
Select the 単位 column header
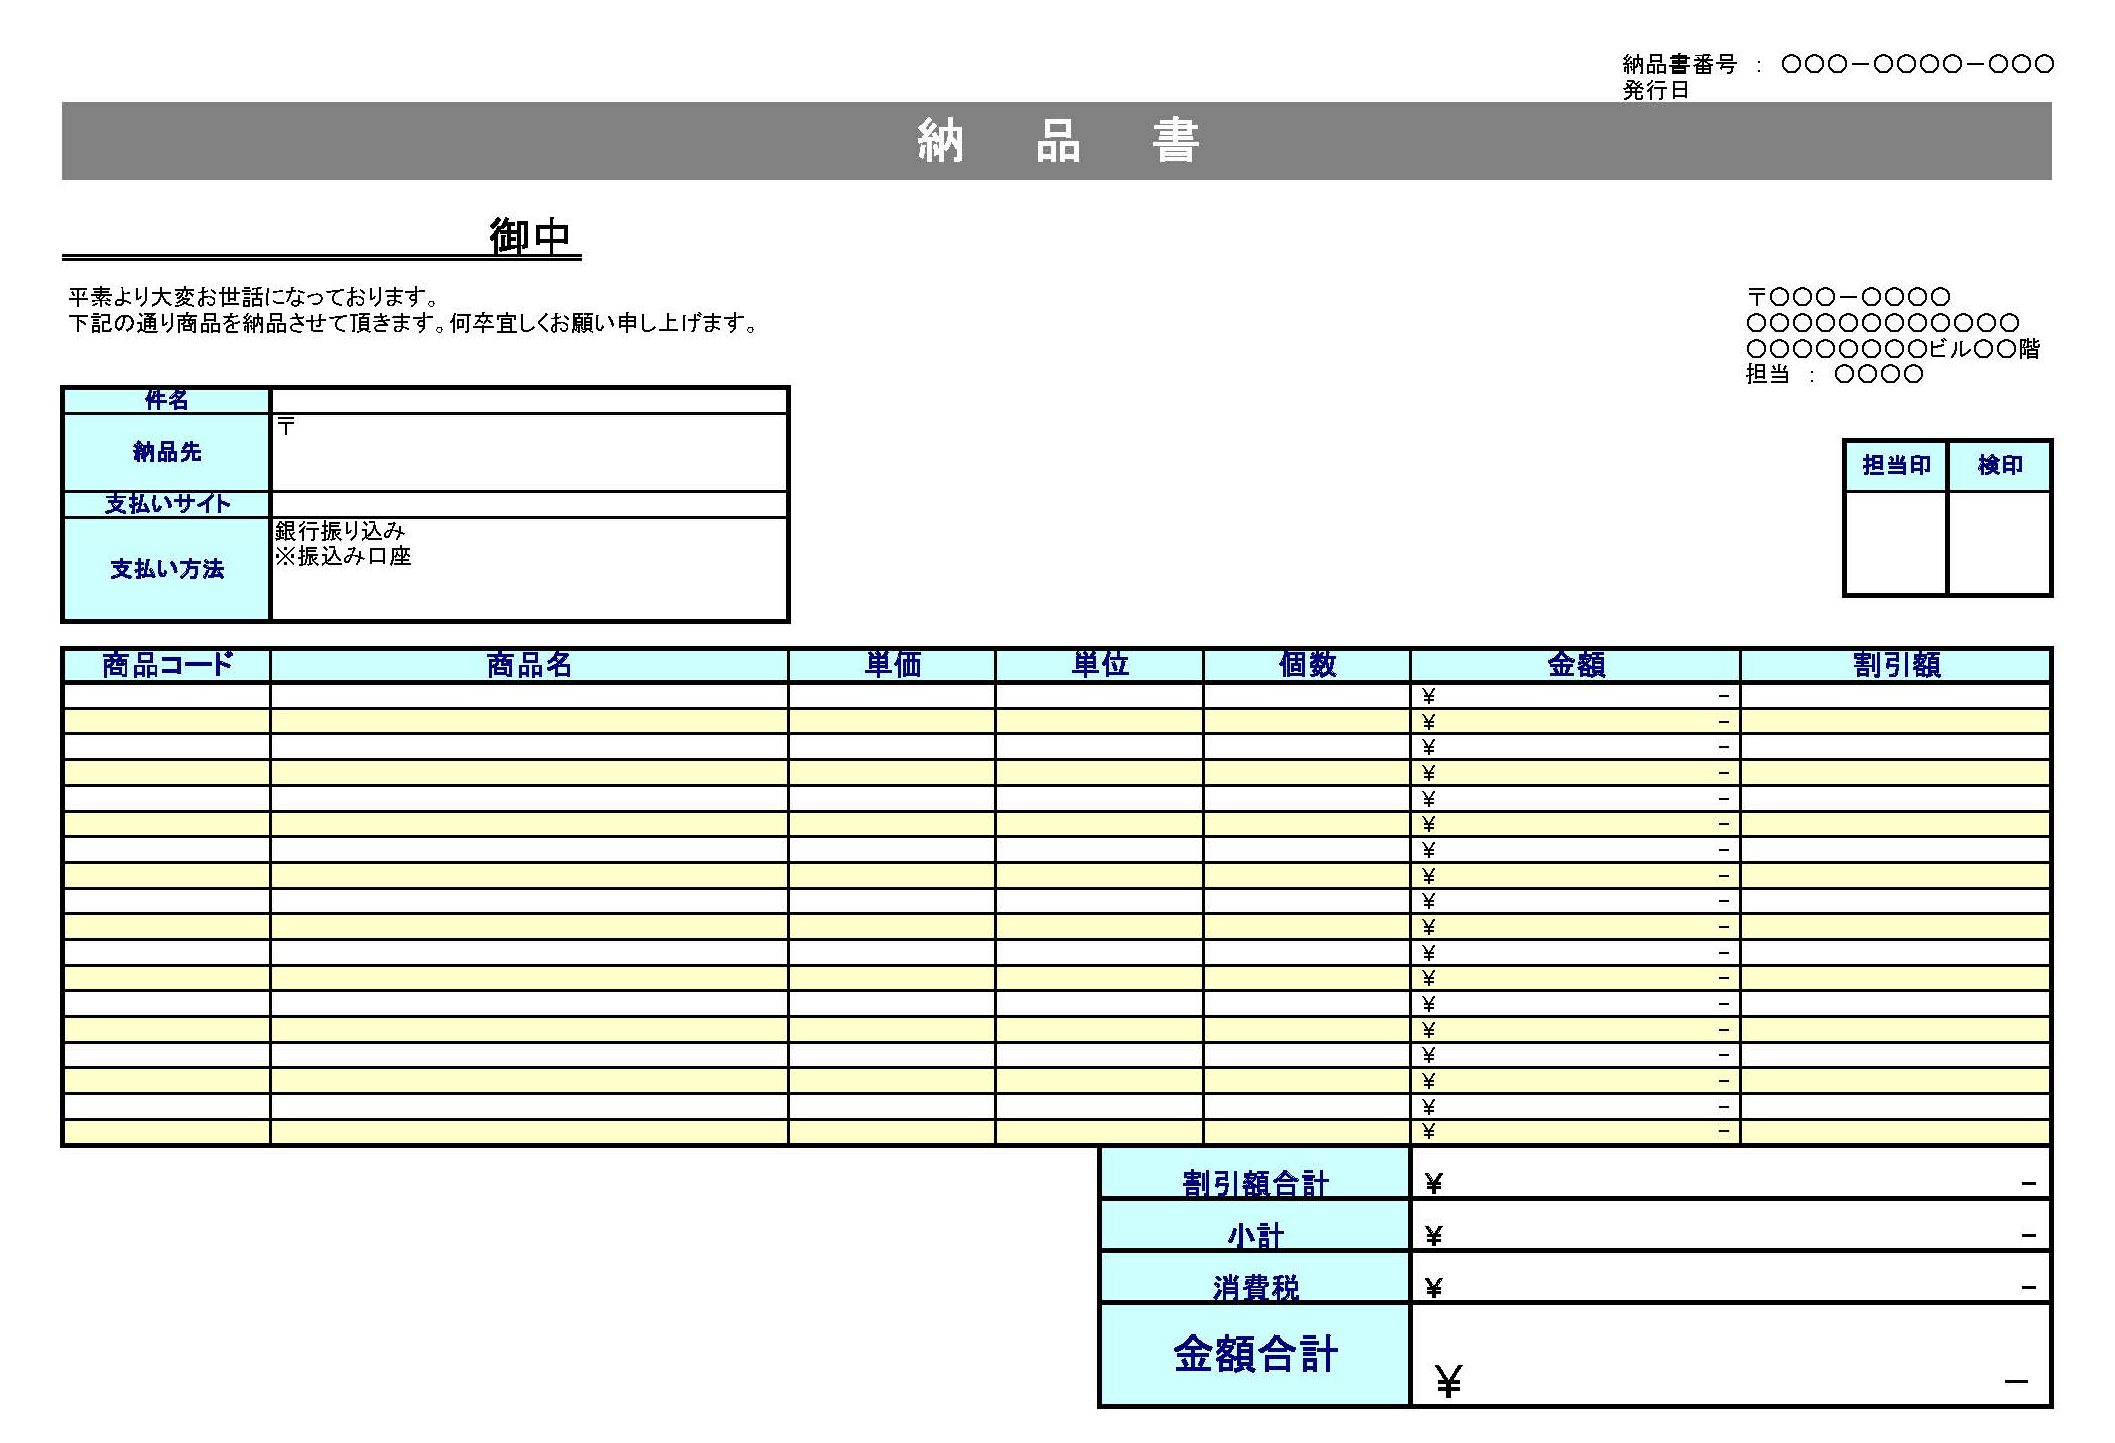point(1100,665)
